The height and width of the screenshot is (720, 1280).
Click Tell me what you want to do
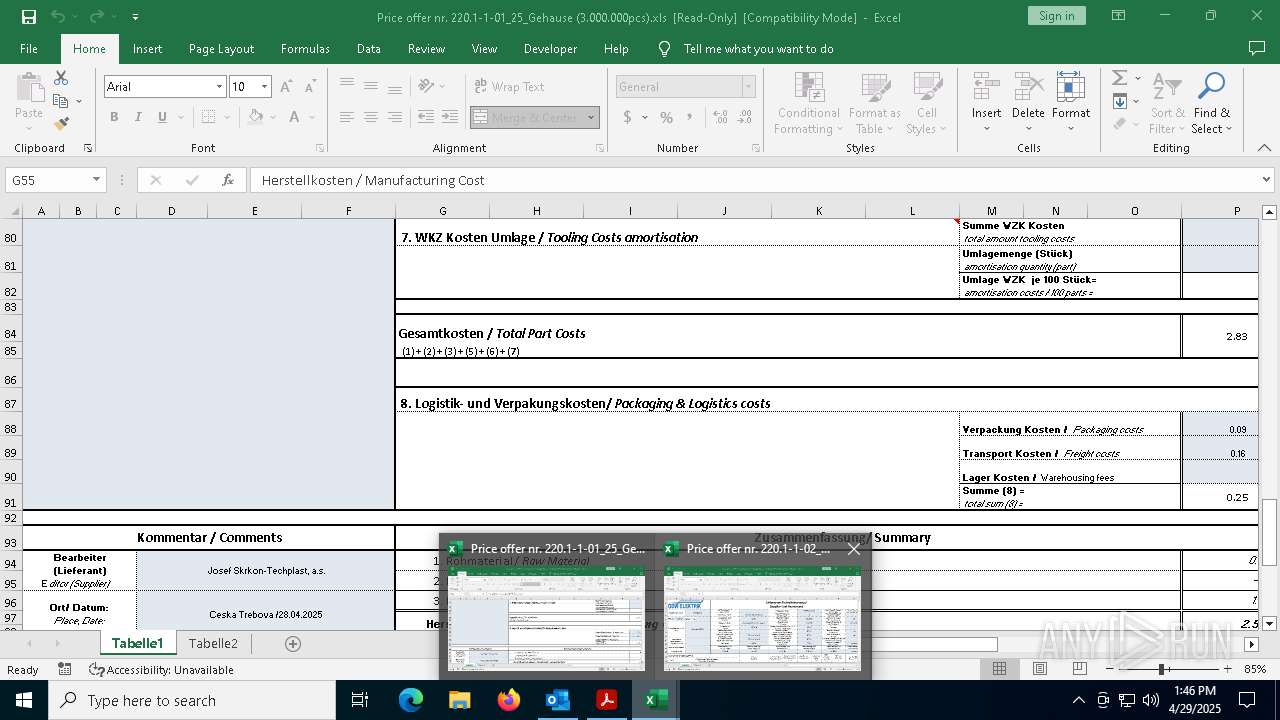tap(758, 49)
